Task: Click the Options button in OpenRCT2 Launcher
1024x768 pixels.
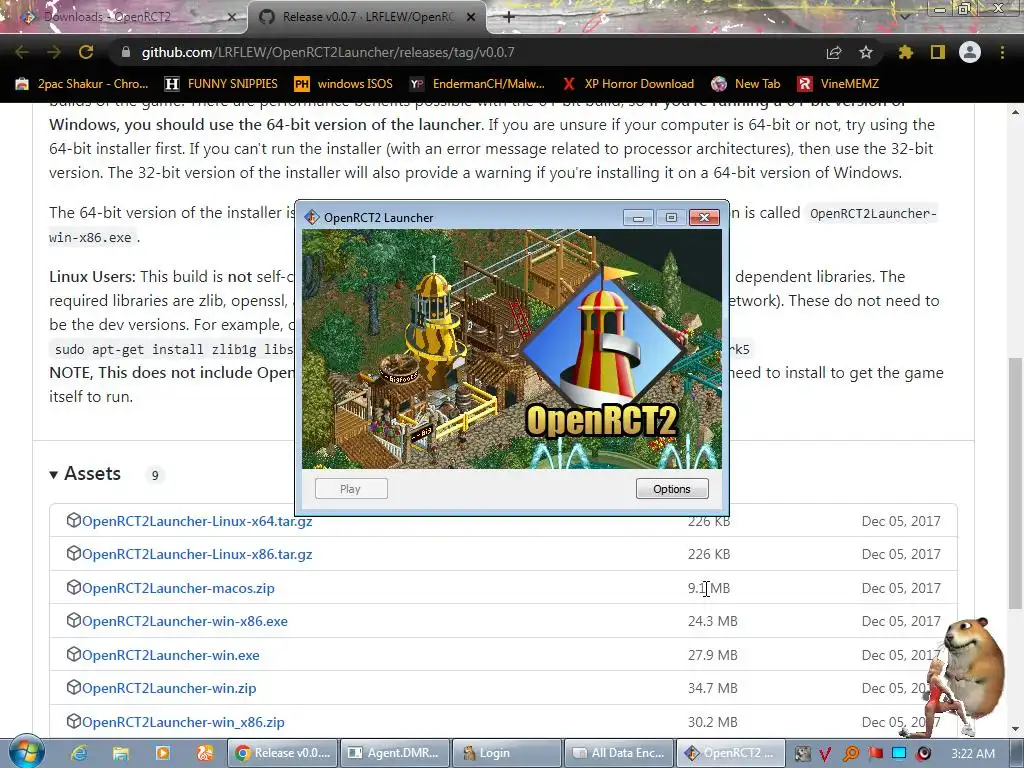Action: [x=672, y=488]
